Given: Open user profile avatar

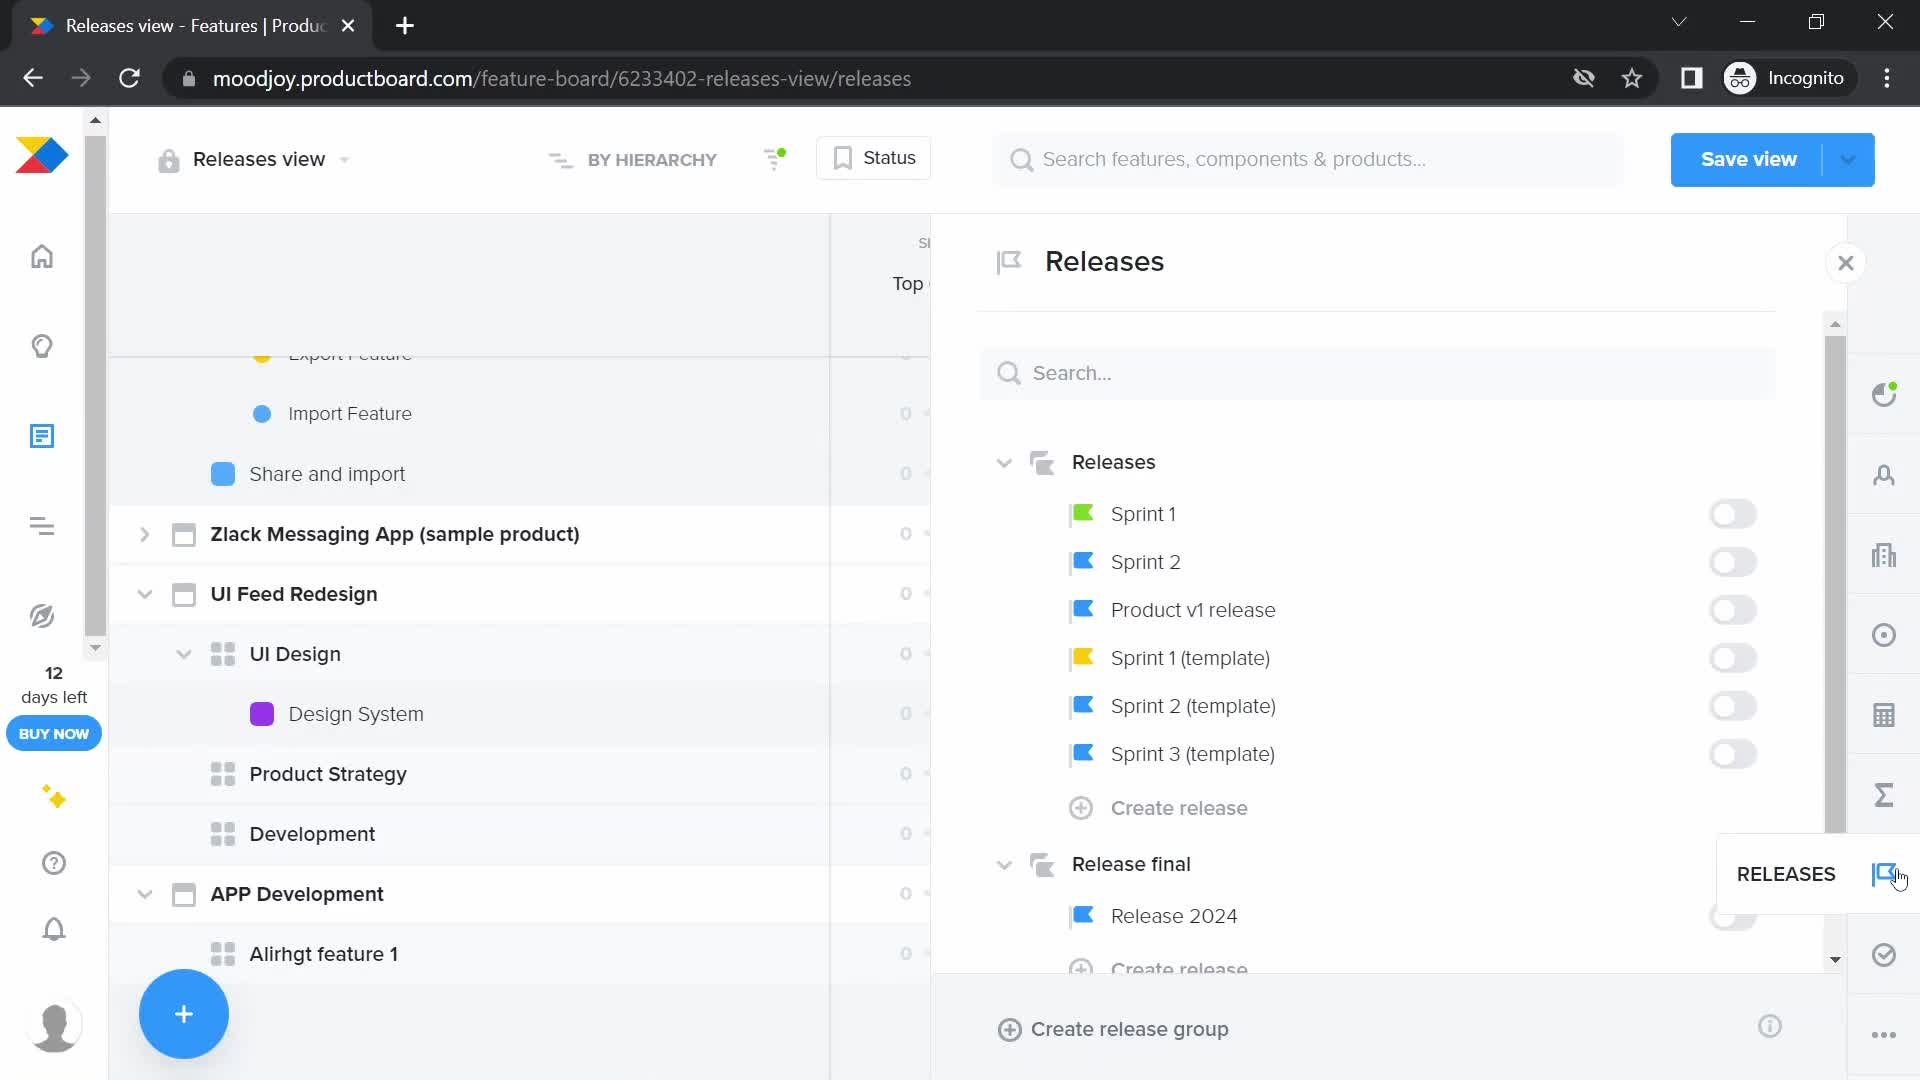Looking at the screenshot, I should 54,1026.
